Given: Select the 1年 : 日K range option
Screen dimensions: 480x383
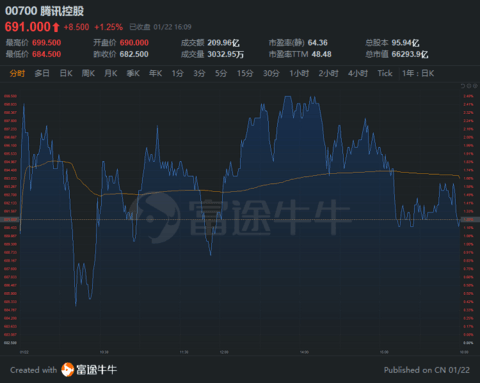Looking at the screenshot, I should click(x=418, y=73).
